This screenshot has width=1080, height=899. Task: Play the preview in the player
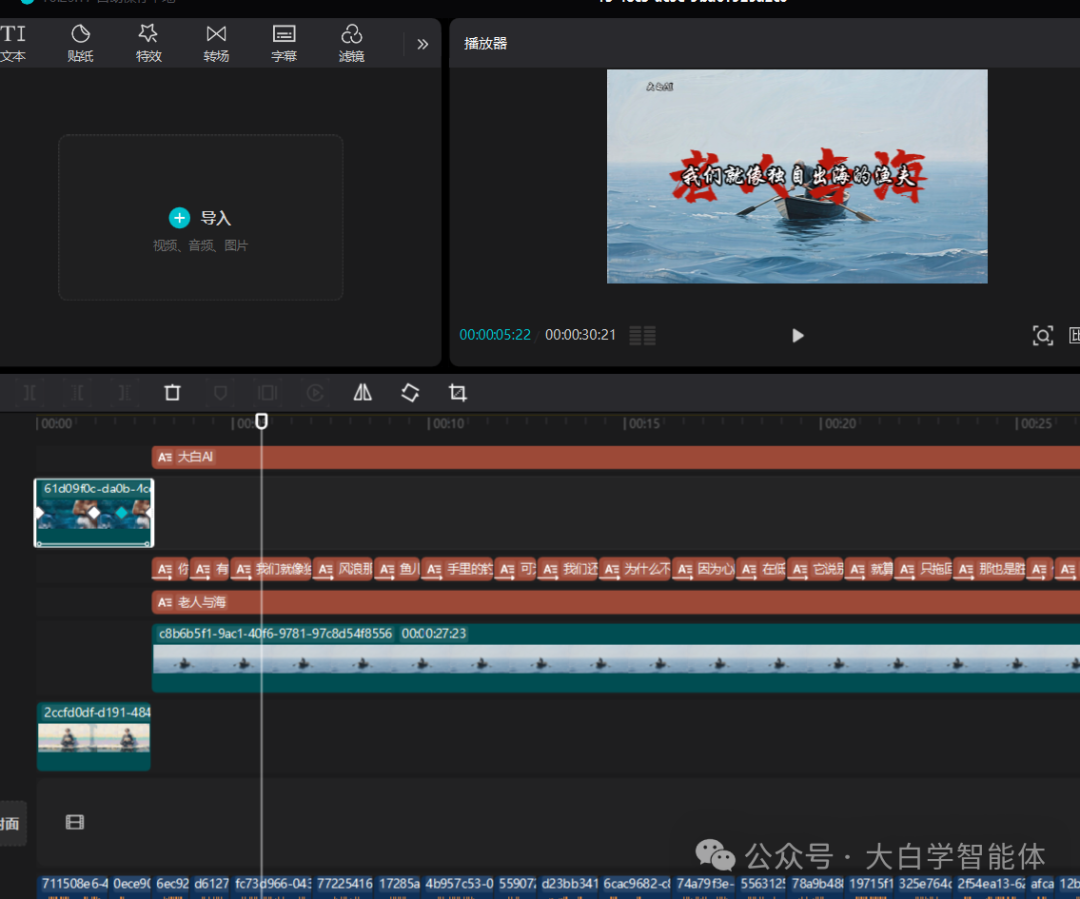coord(797,335)
